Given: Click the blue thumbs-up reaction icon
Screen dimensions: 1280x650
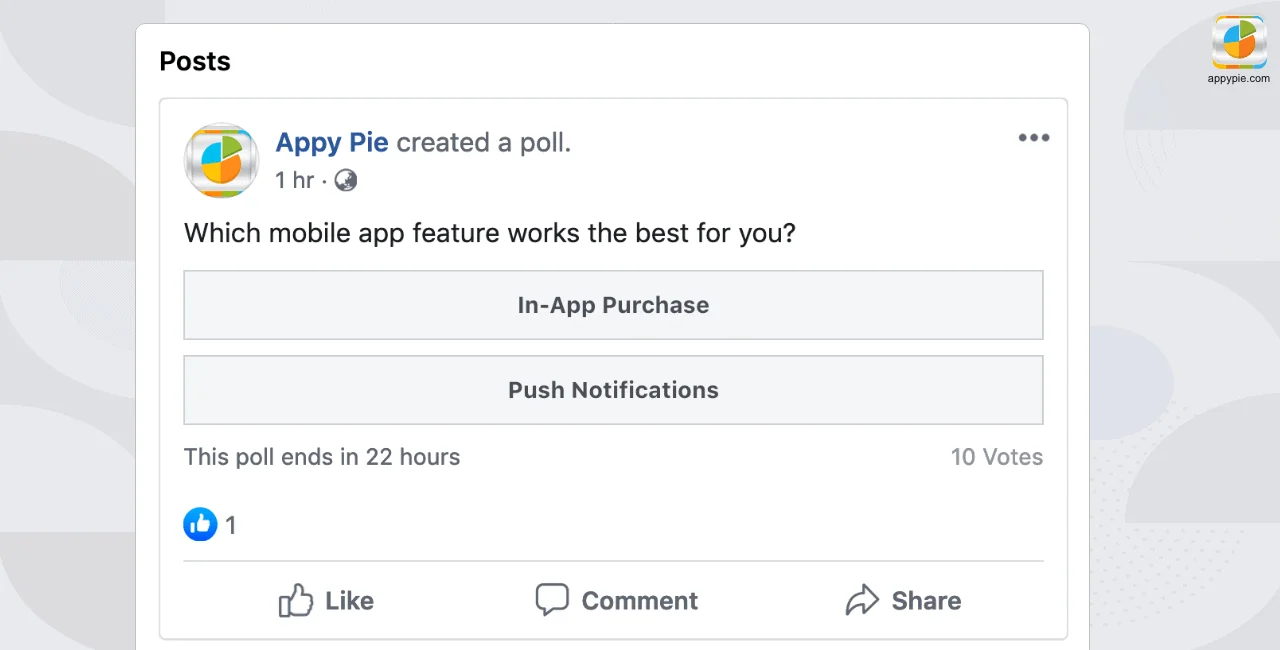Looking at the screenshot, I should pos(200,524).
